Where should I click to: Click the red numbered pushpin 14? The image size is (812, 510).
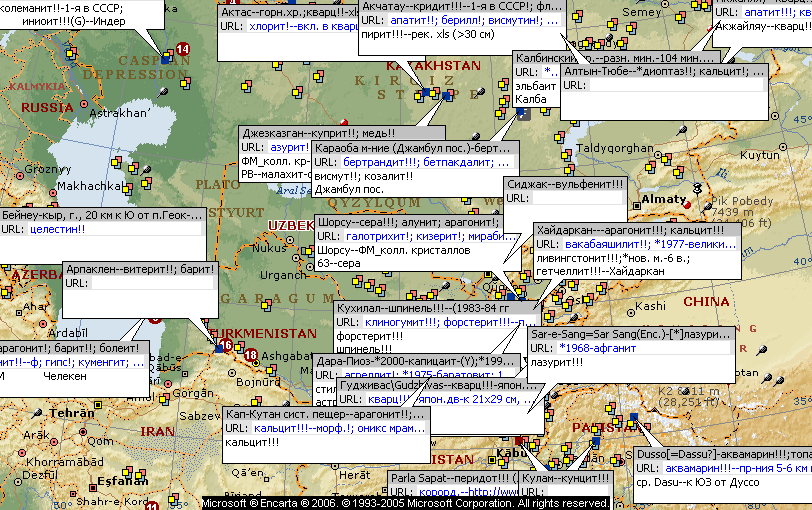pos(182,49)
